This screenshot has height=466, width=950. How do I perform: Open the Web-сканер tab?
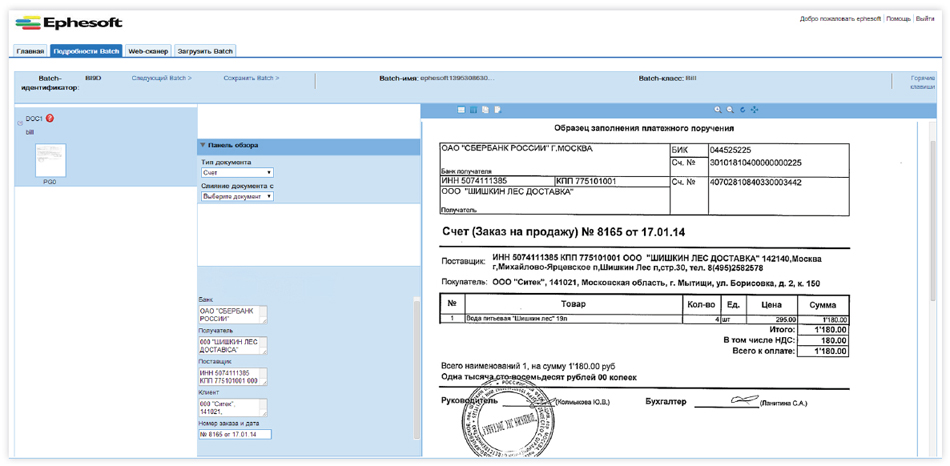click(x=148, y=52)
